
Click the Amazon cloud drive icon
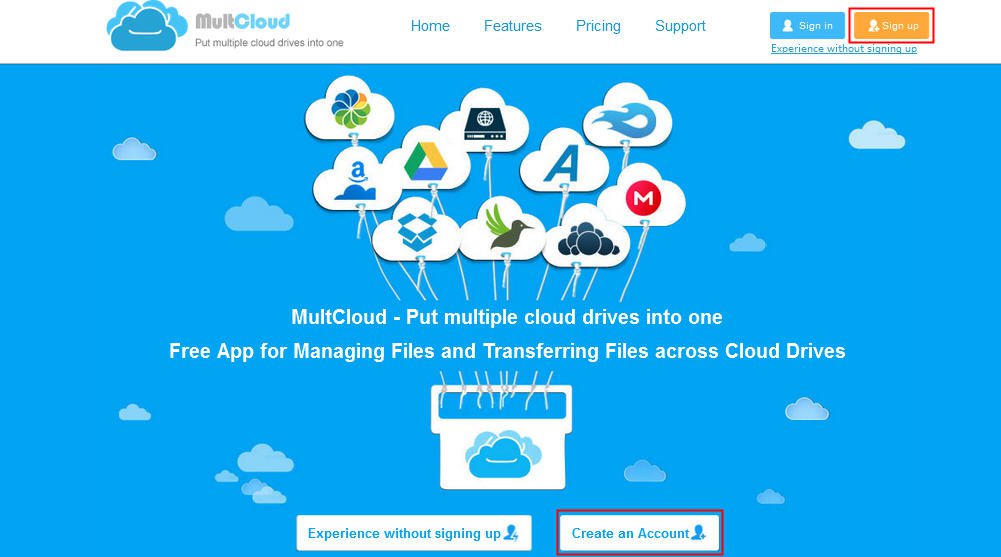coord(356,181)
